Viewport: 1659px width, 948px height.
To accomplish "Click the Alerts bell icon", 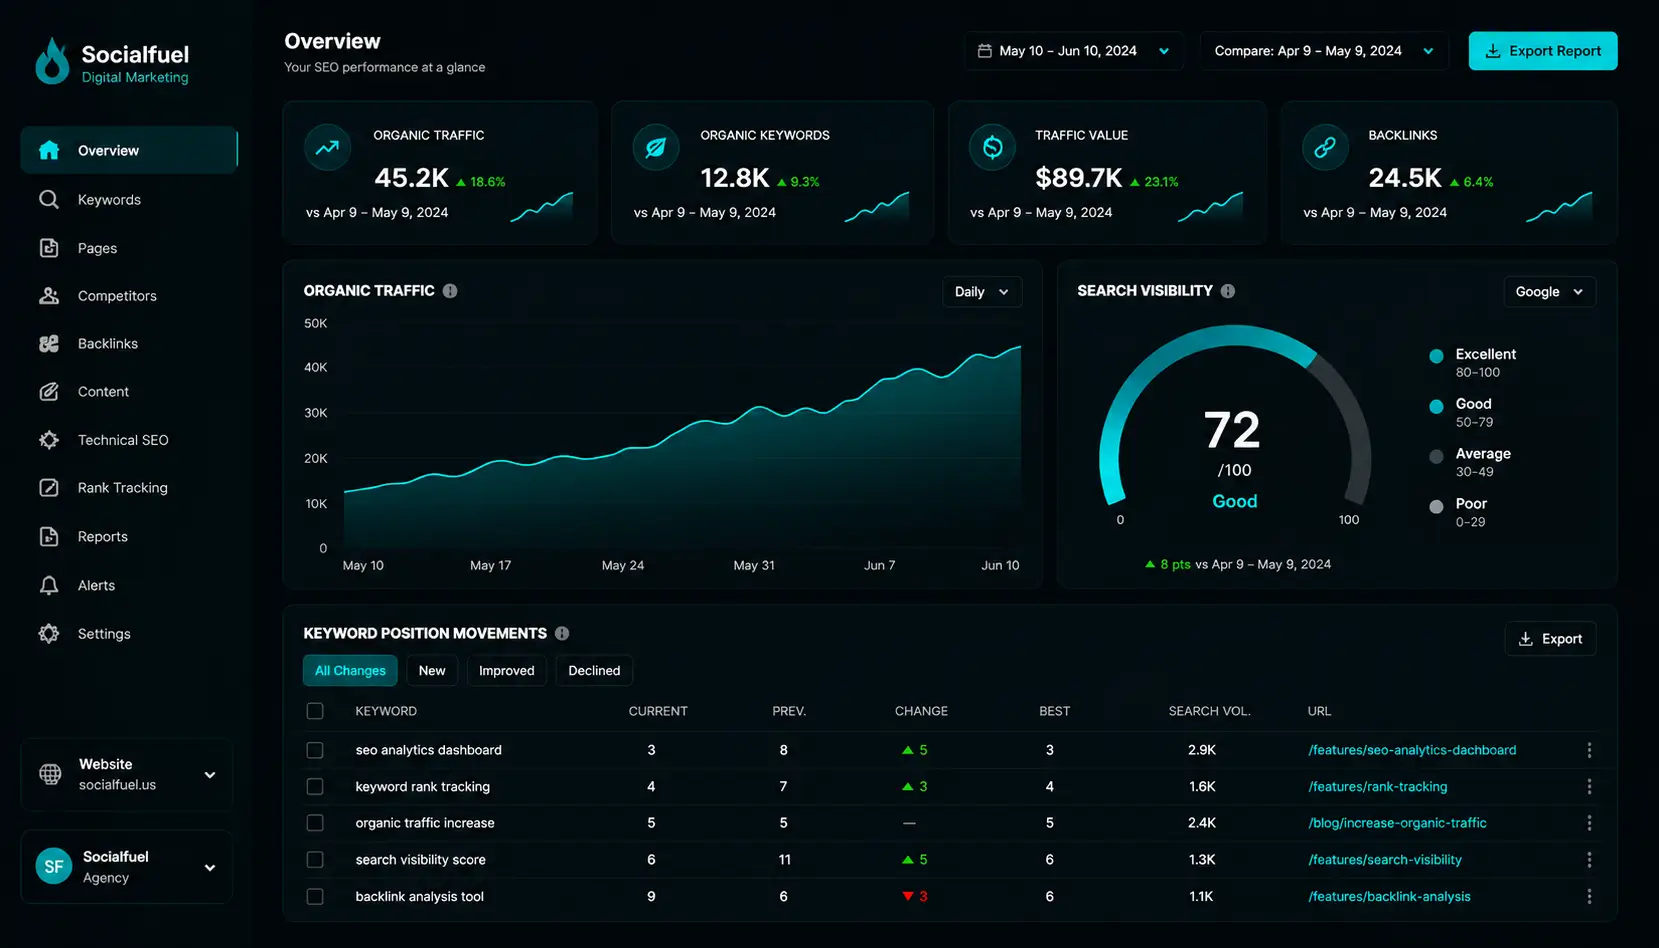I will 48,585.
